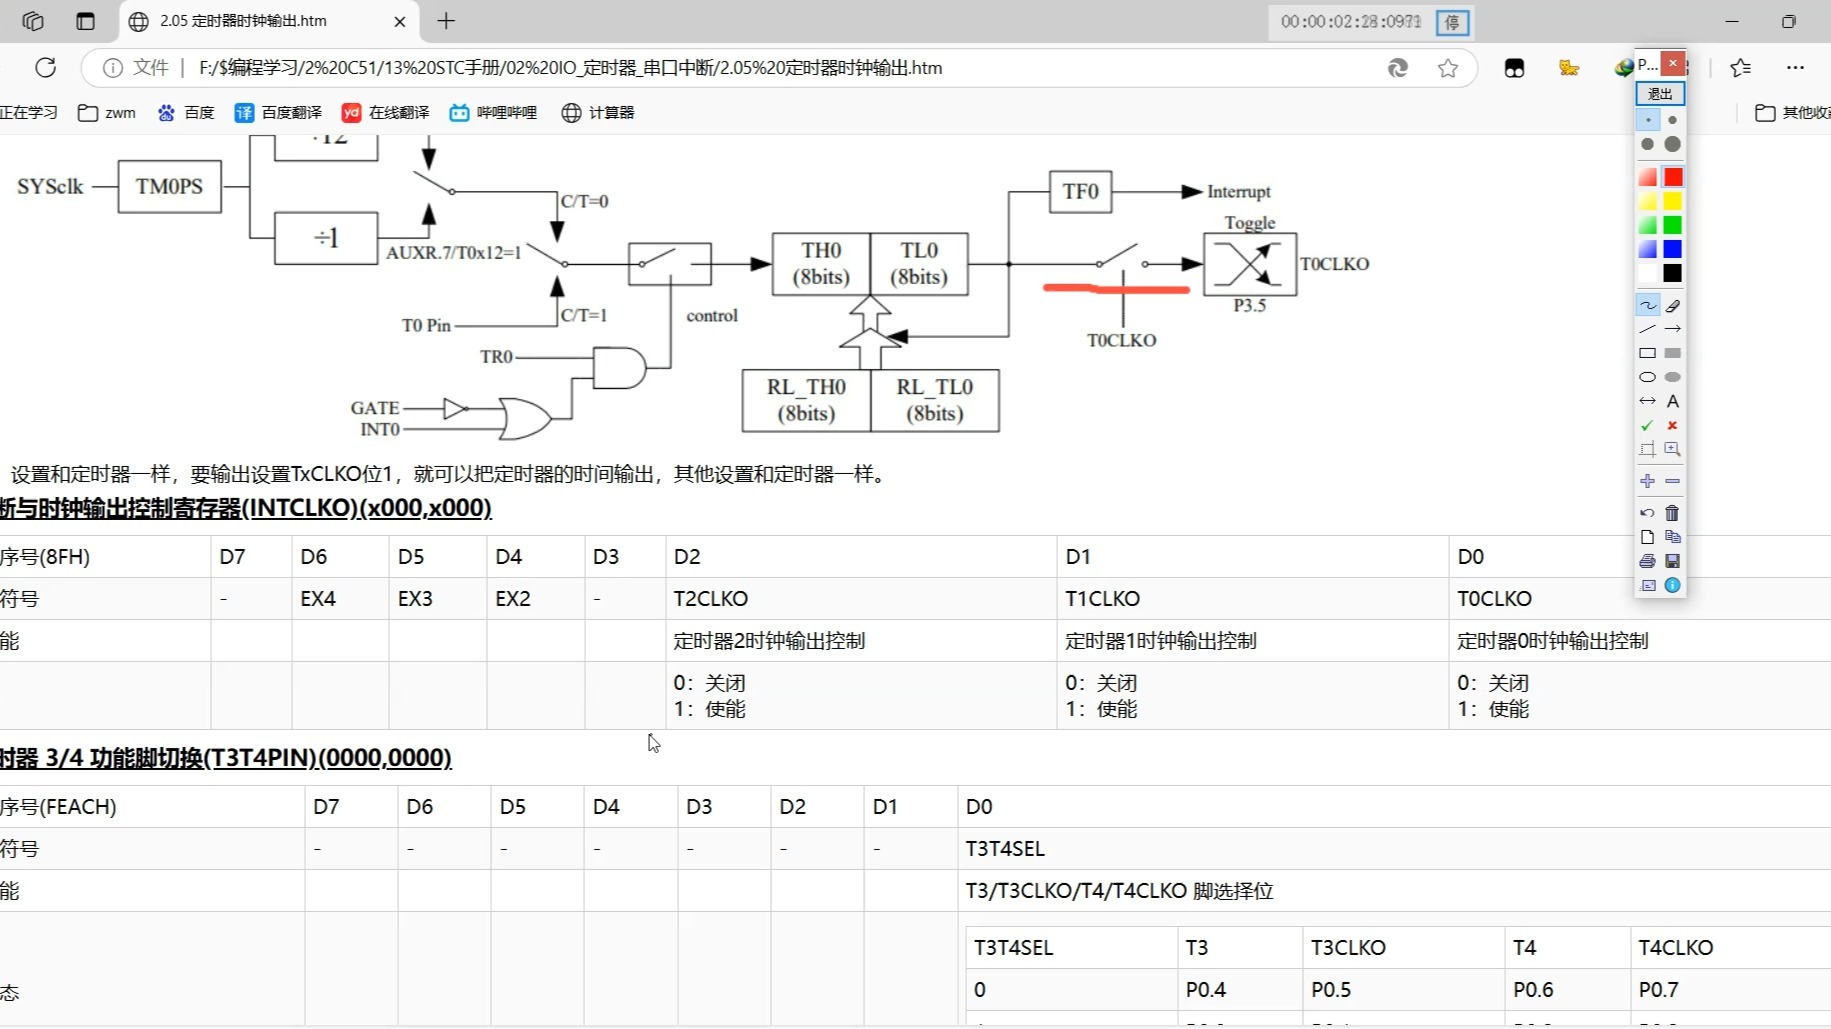
Task: Open the 百度翻译 bookmark
Action: click(278, 113)
